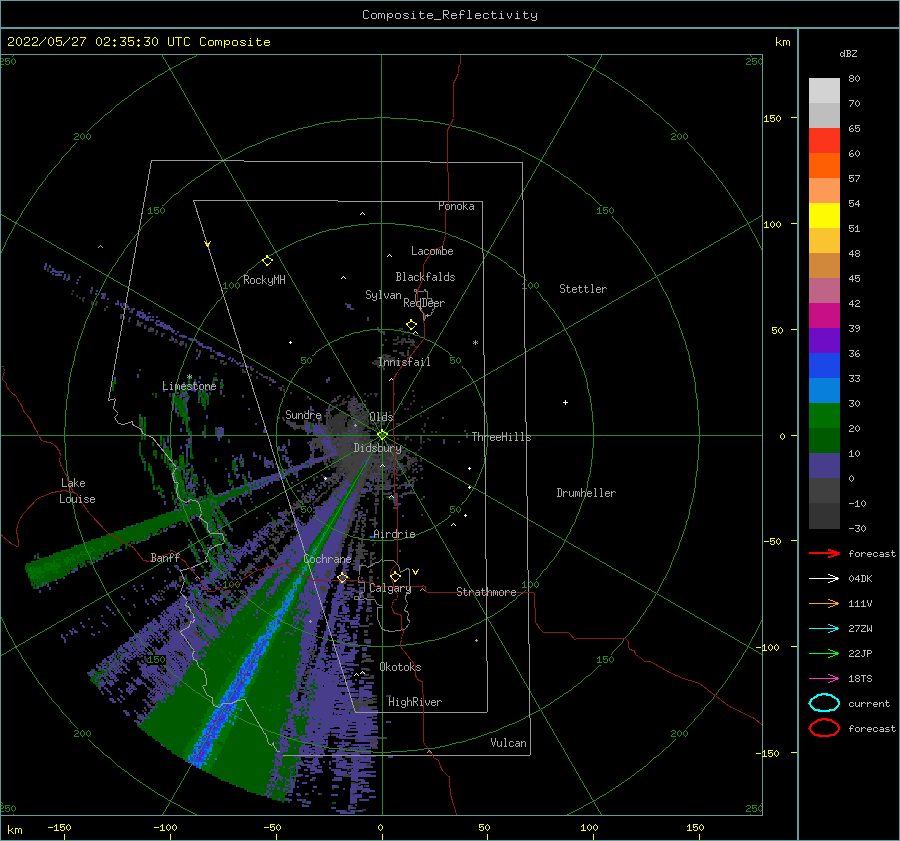Click the green 22JP arrow icon
This screenshot has width=900, height=841.
[824, 653]
